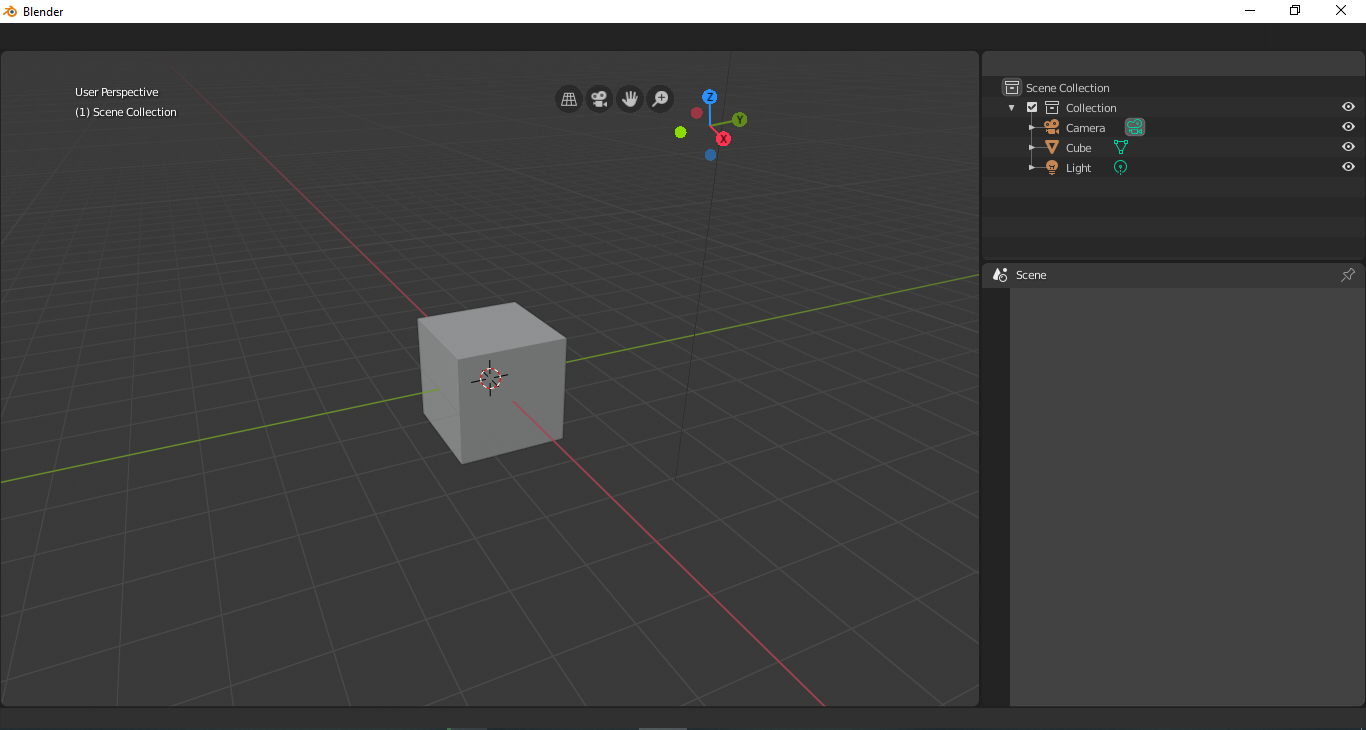Snap view to the blue Z axis

tap(710, 97)
